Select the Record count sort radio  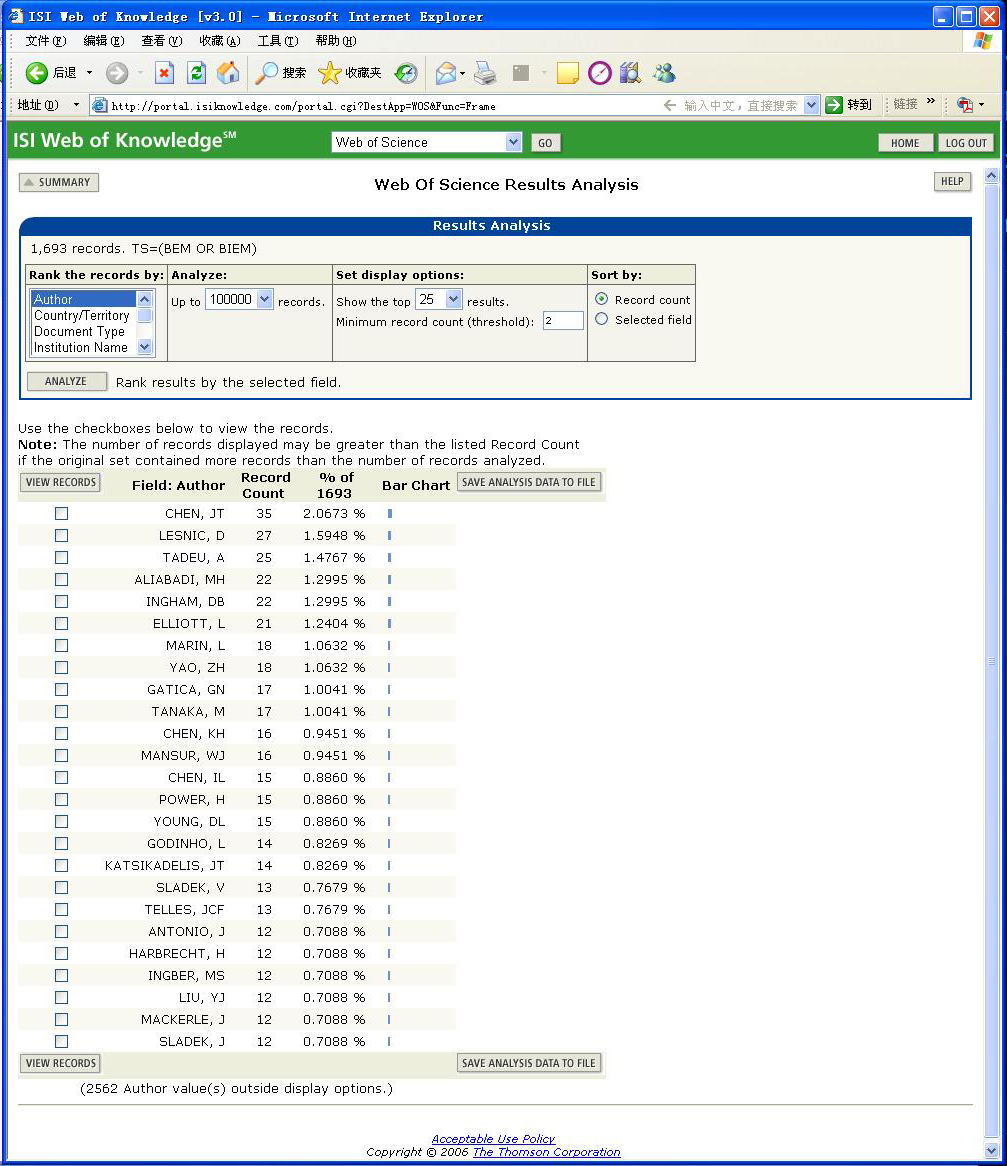[x=602, y=299]
